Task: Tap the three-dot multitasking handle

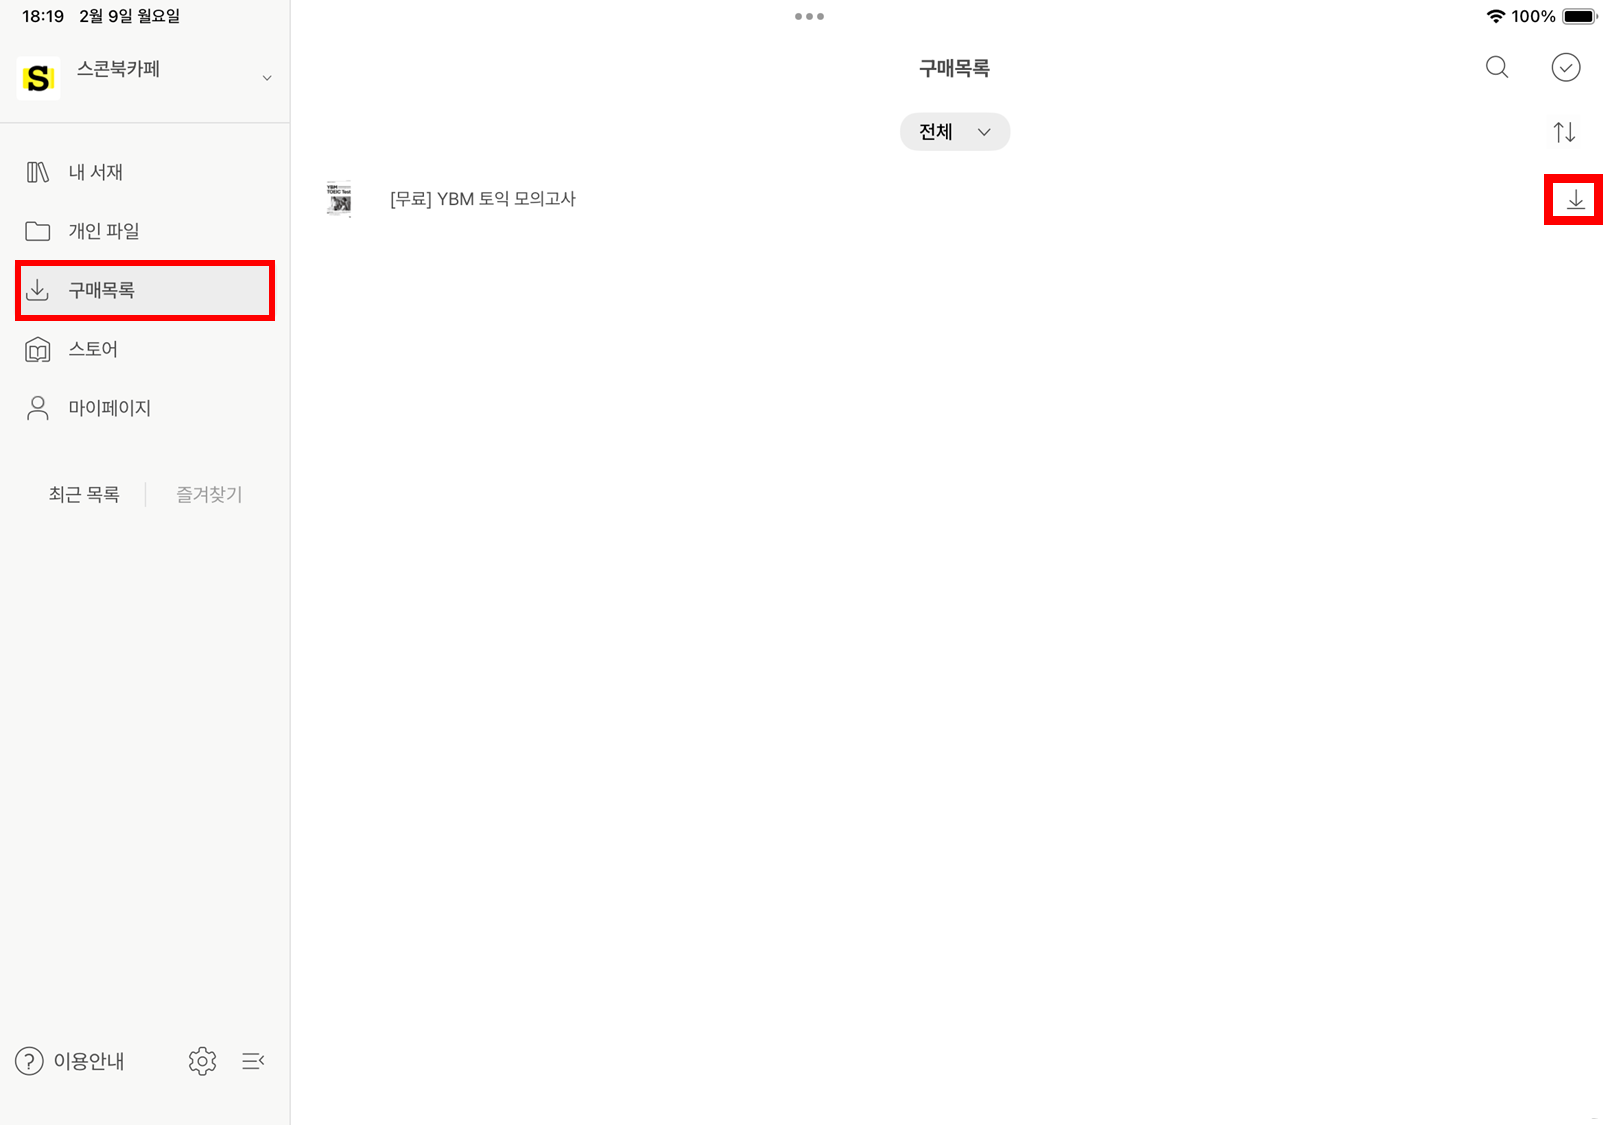Action: [809, 16]
